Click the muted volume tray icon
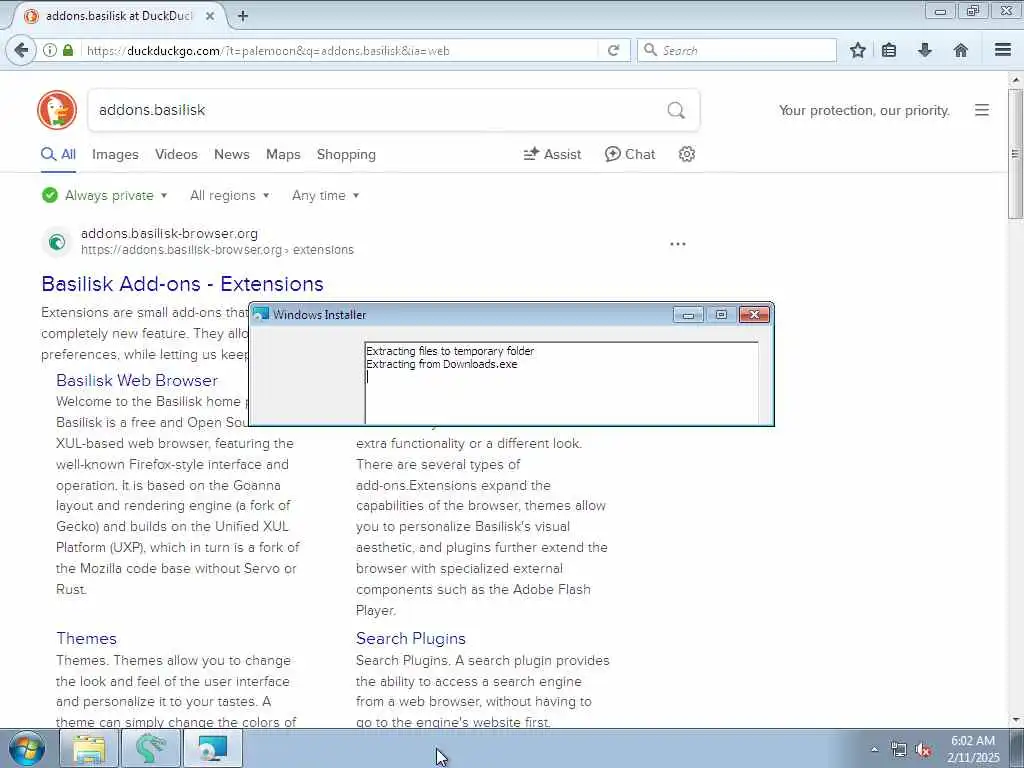Image resolution: width=1024 pixels, height=768 pixels. 923,750
